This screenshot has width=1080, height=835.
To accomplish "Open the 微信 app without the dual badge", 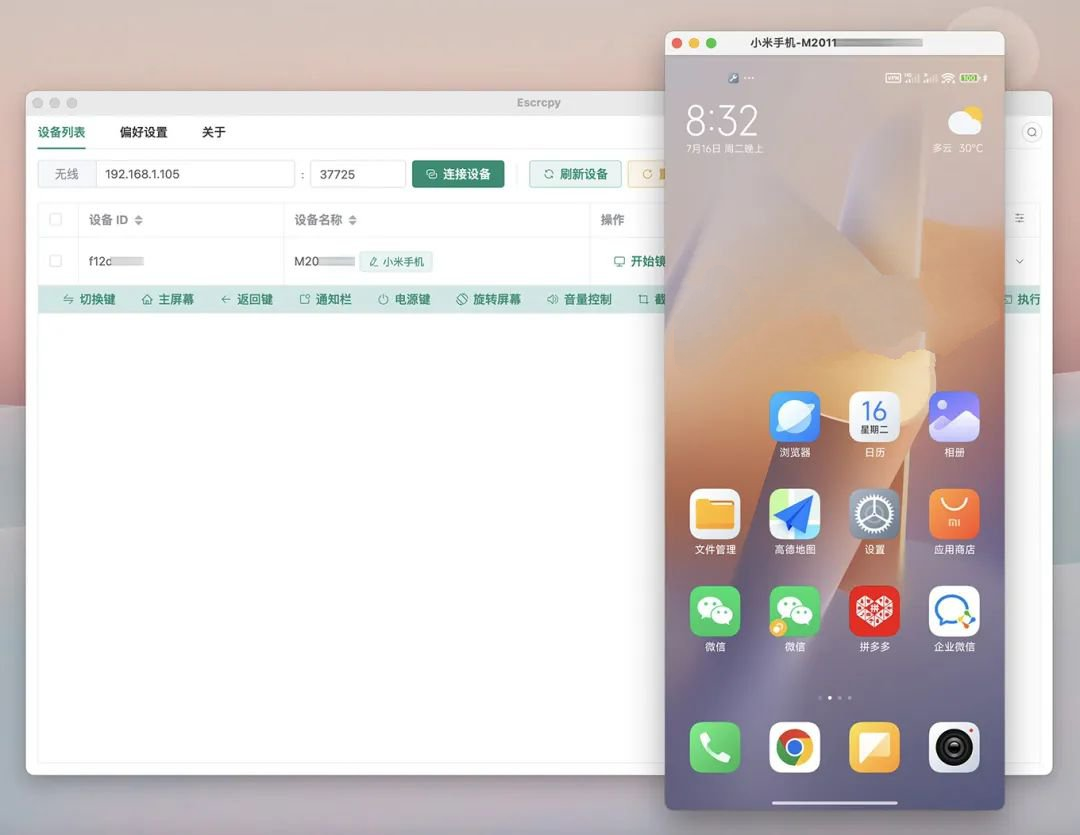I will coord(715,611).
